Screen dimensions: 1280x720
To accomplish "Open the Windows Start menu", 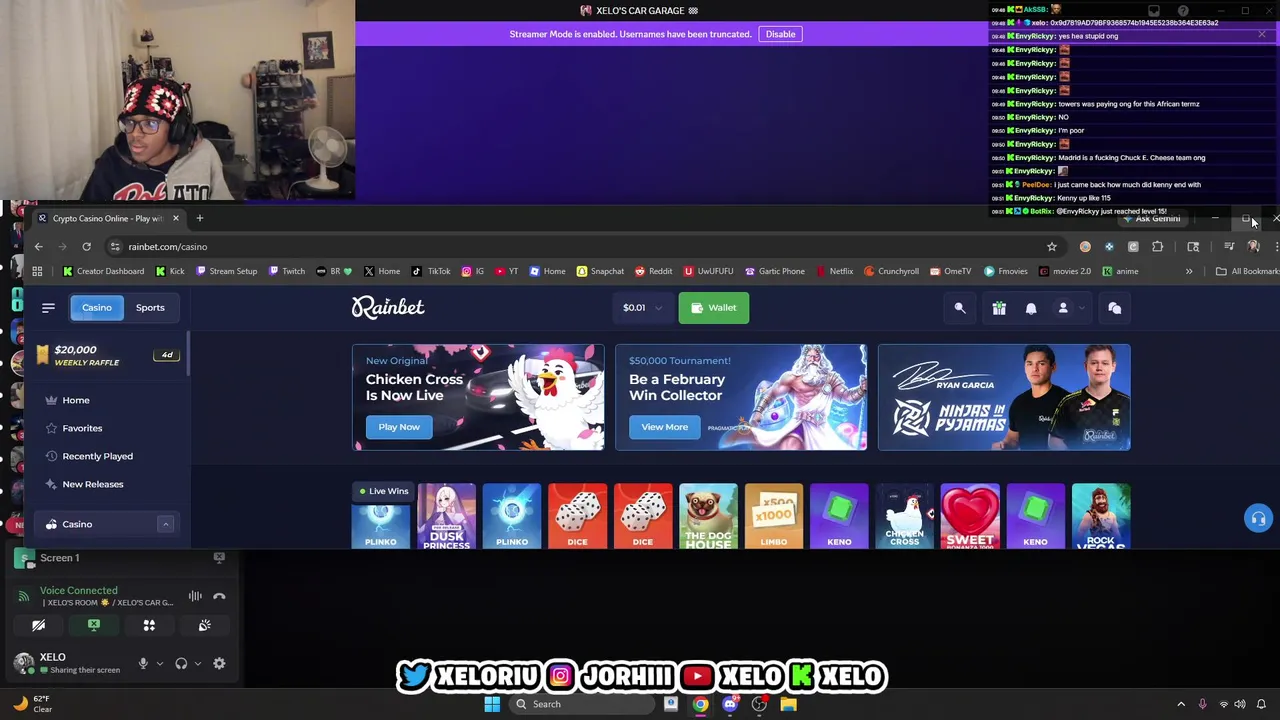I will [492, 704].
